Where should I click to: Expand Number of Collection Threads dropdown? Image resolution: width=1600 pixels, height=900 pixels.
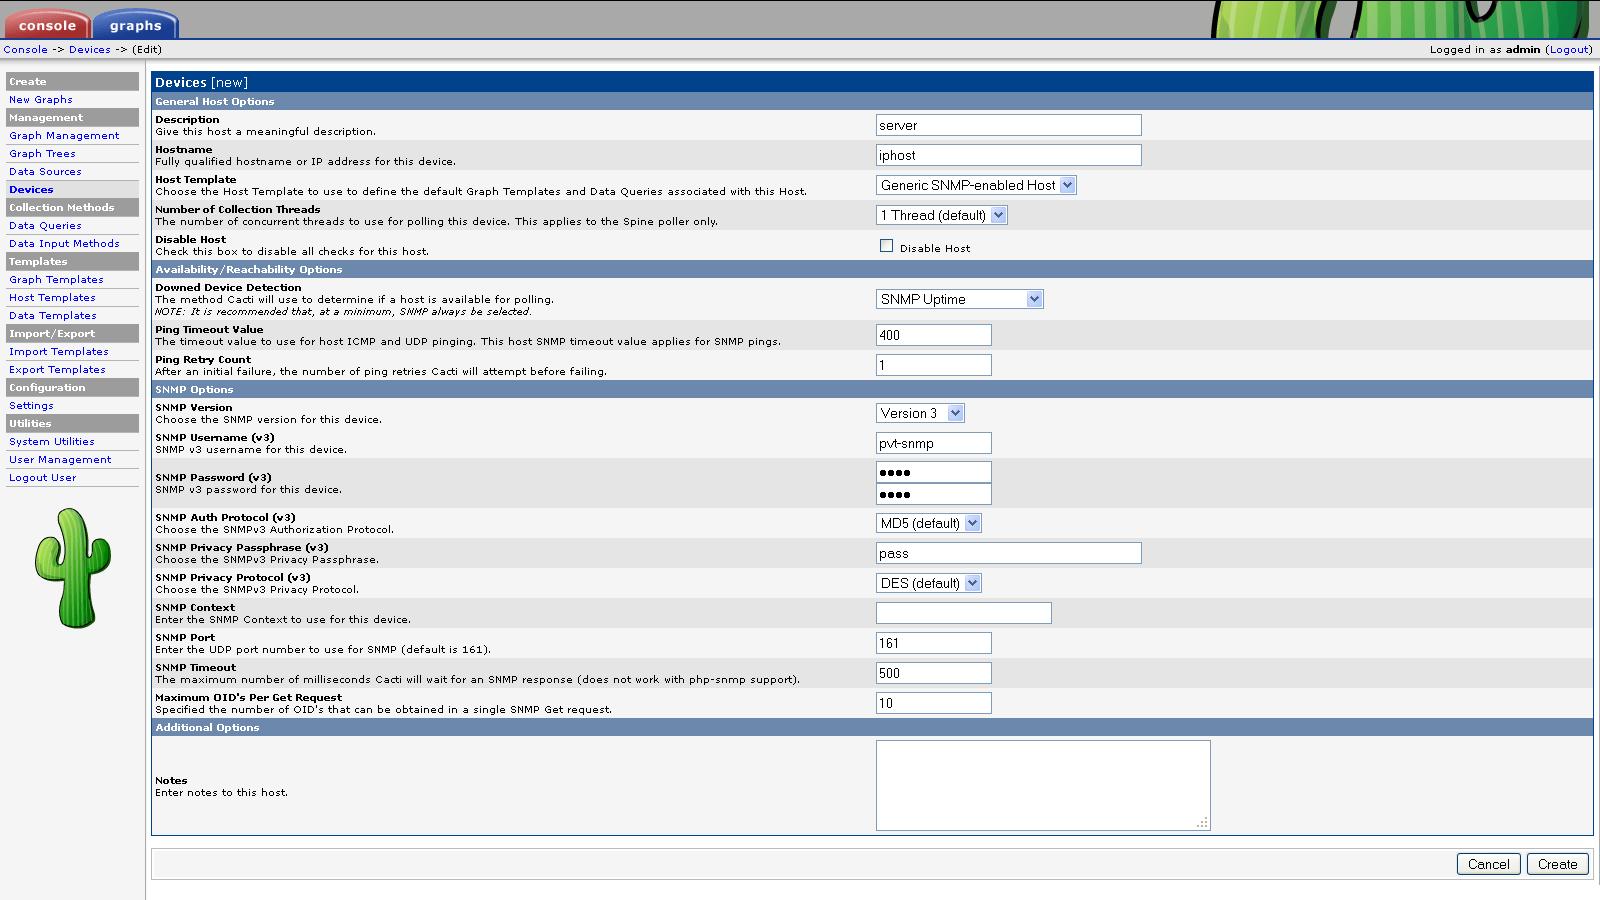(x=942, y=215)
